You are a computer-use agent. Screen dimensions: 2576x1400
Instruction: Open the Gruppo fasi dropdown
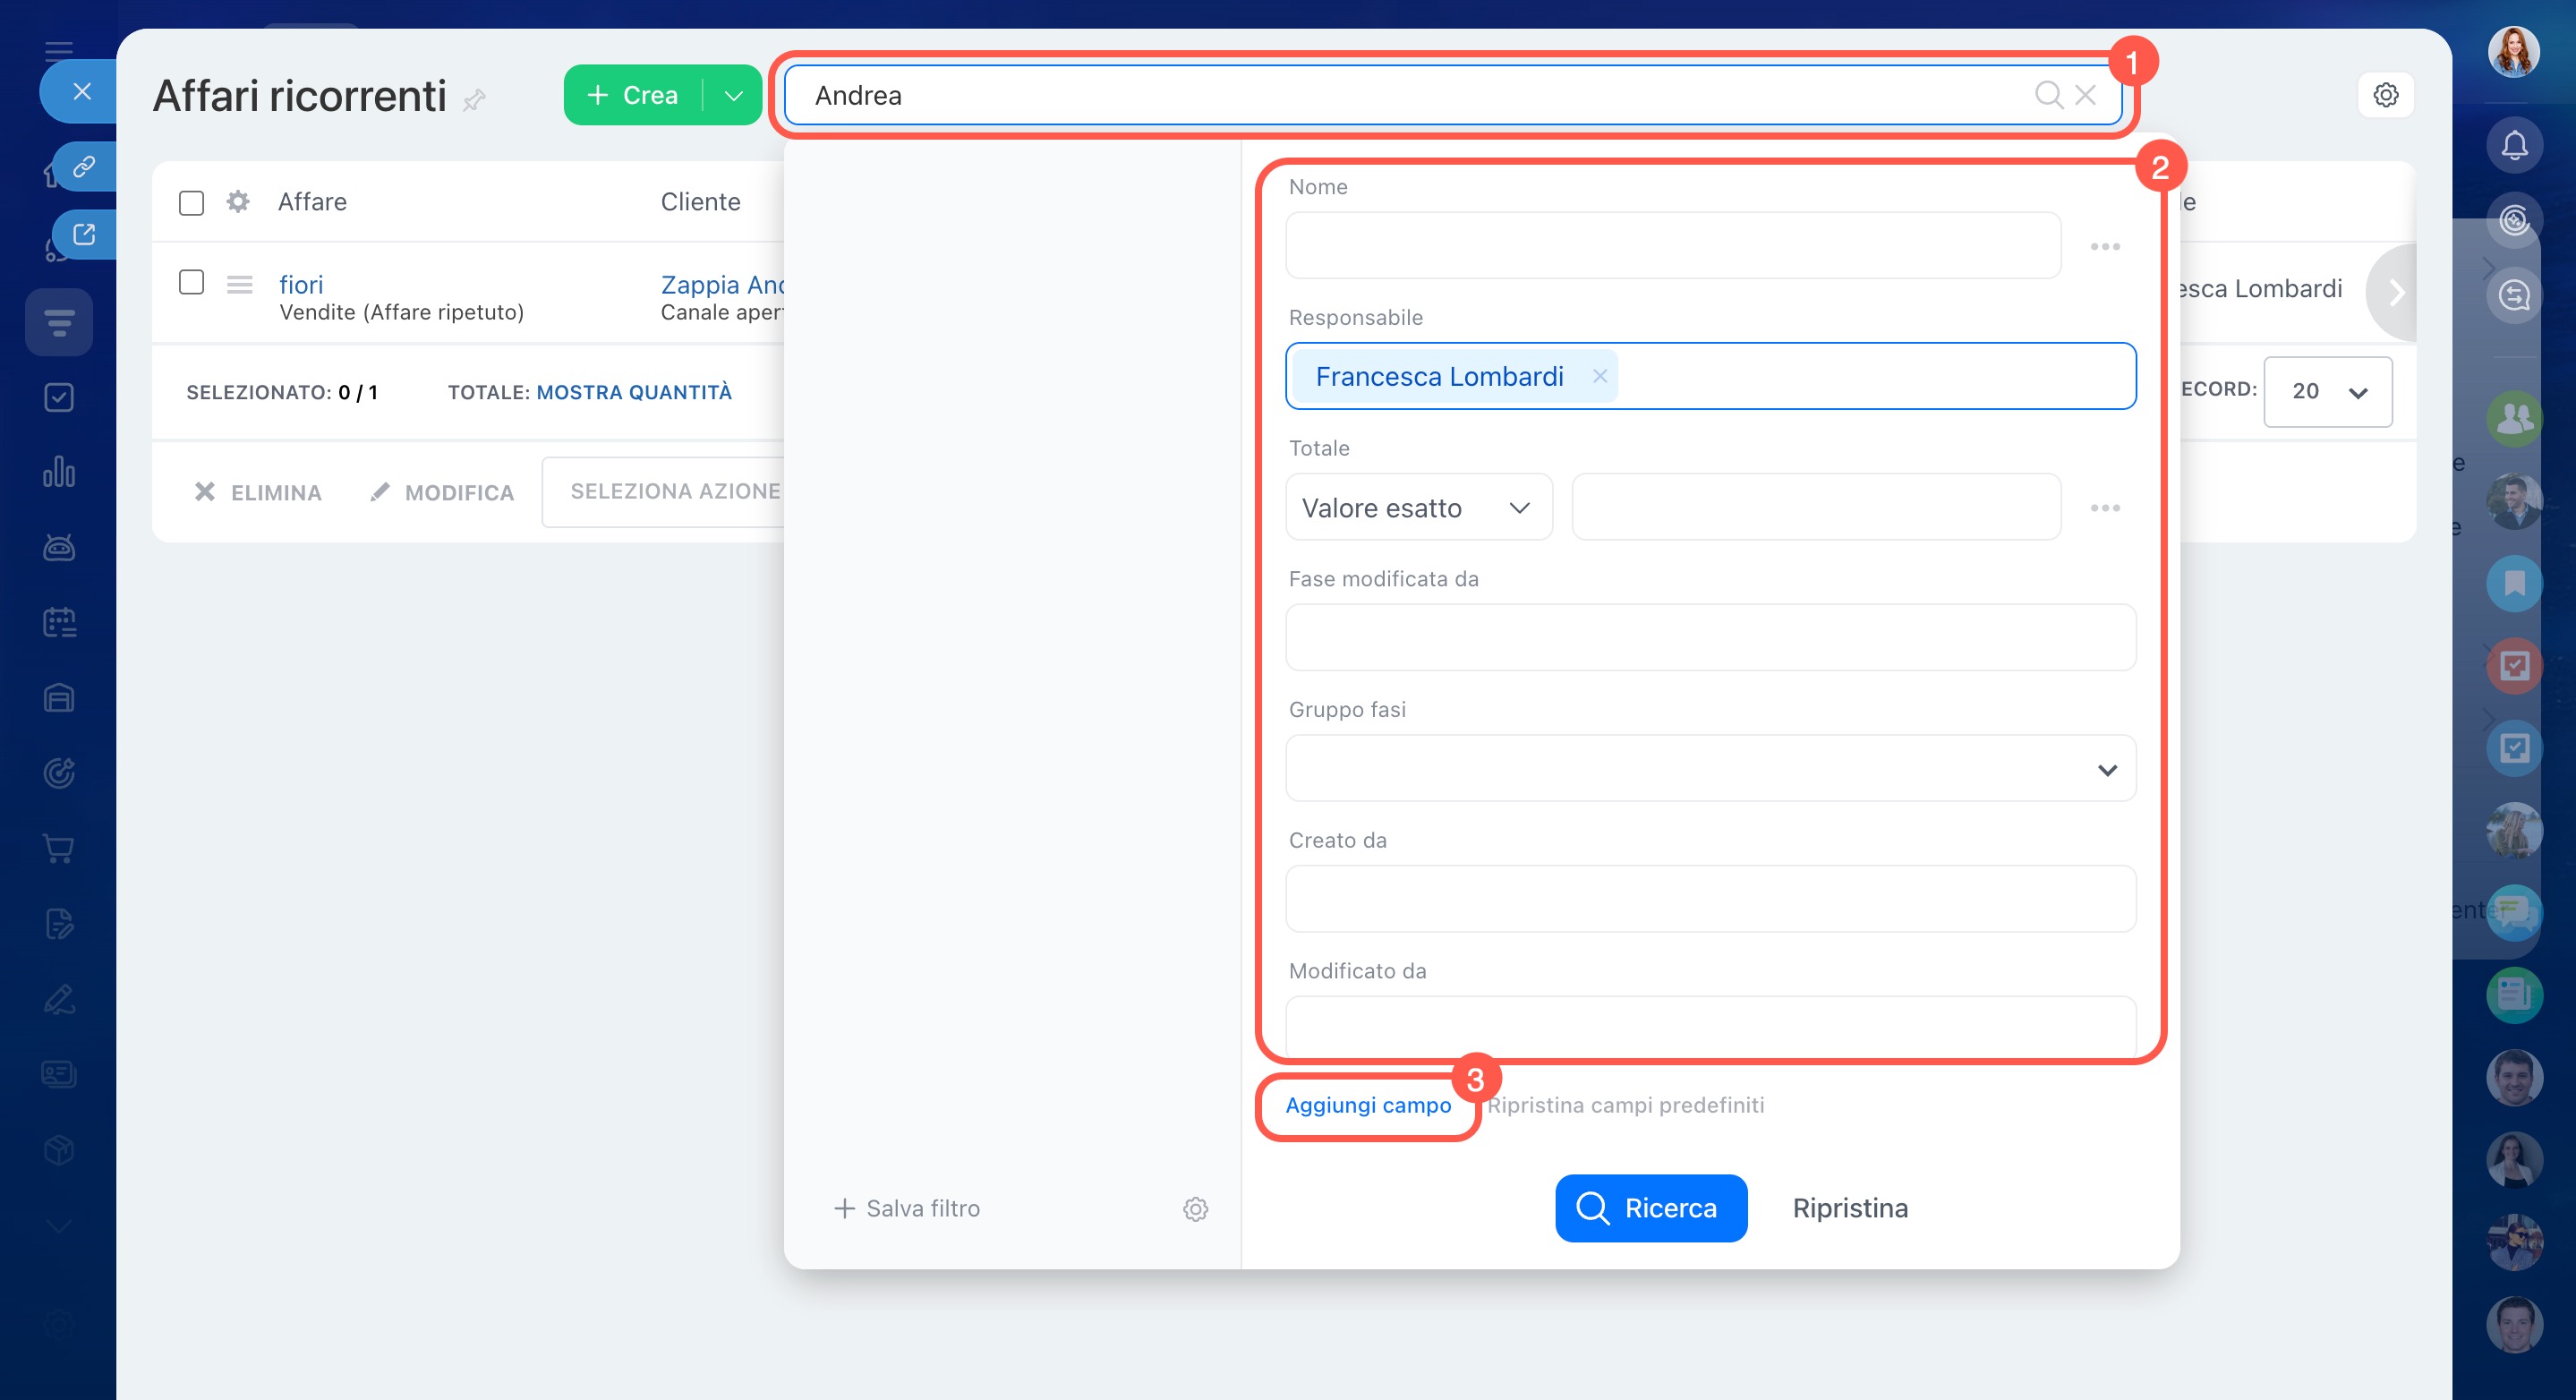tap(1710, 769)
